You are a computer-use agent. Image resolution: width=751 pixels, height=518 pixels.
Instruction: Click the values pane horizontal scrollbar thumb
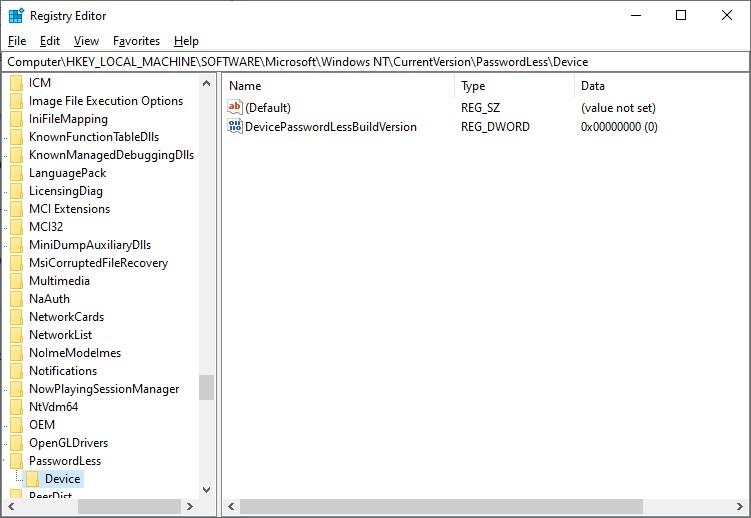[441, 507]
